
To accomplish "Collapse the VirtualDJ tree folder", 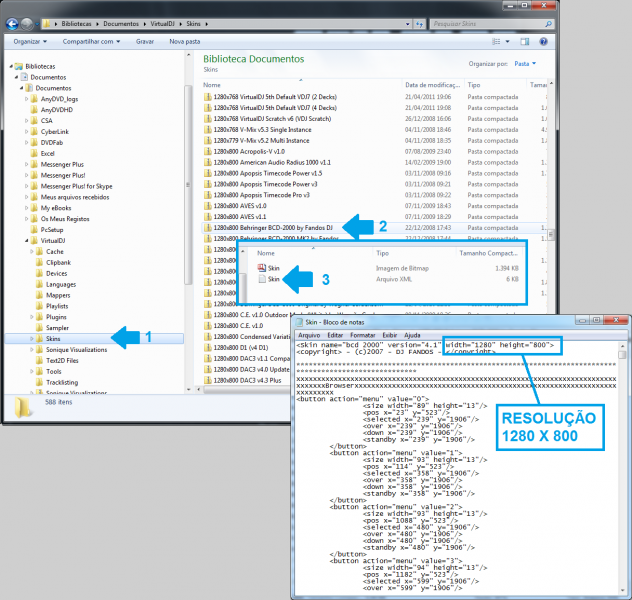I will [x=27, y=241].
